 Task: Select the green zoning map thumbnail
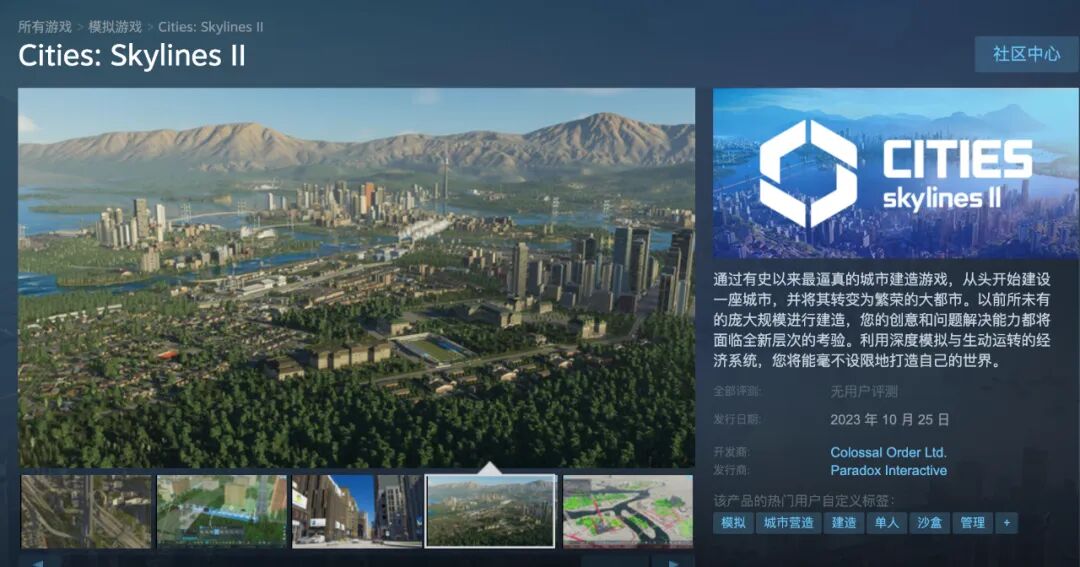click(627, 511)
